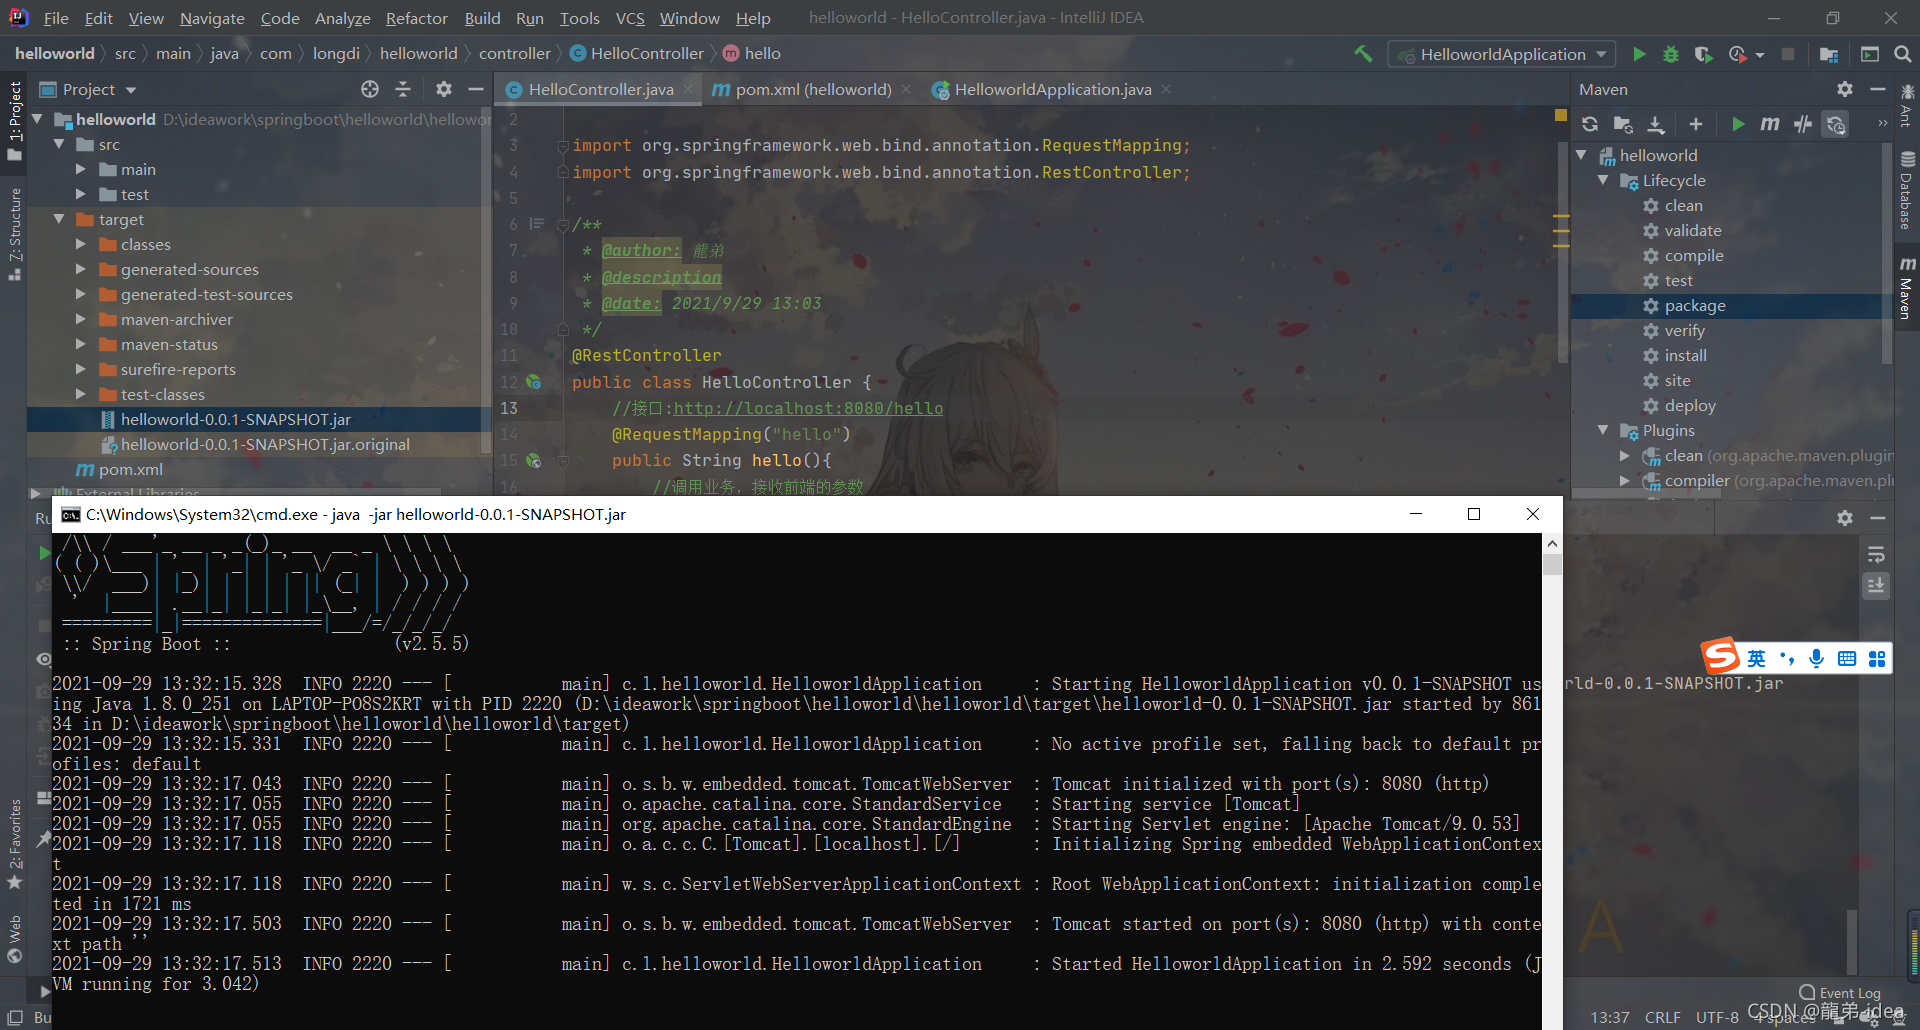Open the File menu
The height and width of the screenshot is (1030, 1920).
point(56,18)
